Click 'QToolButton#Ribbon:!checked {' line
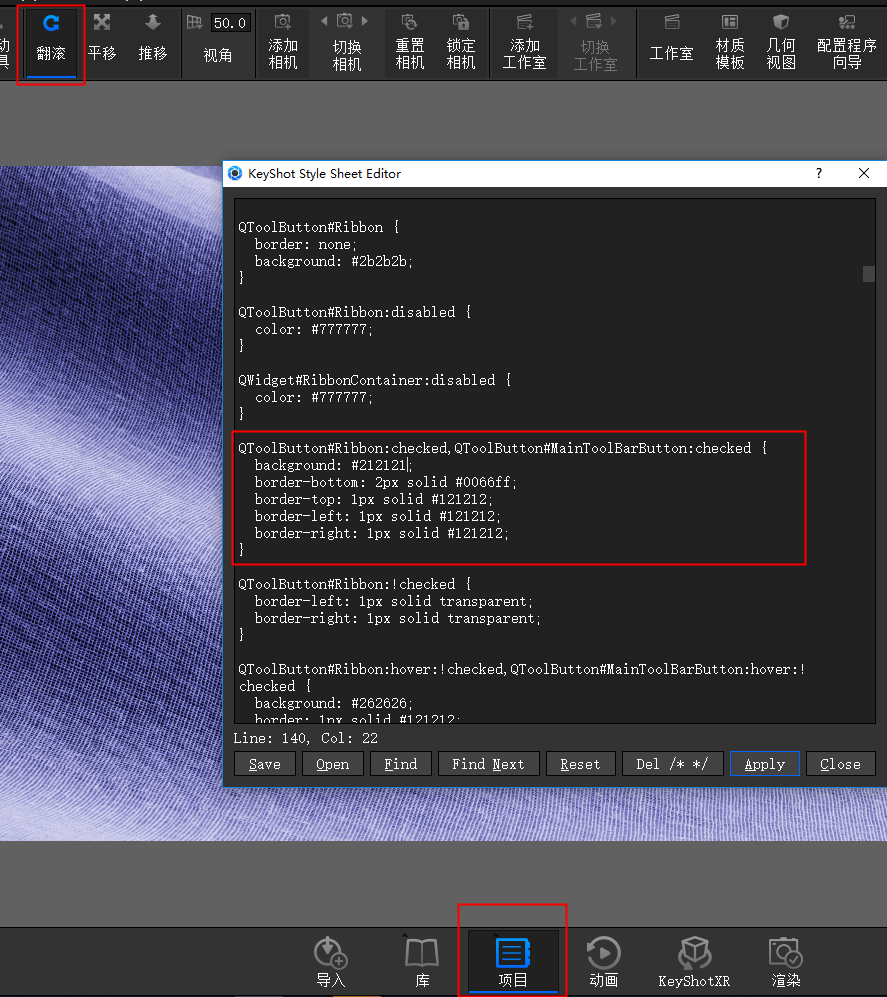 pyautogui.click(x=355, y=584)
